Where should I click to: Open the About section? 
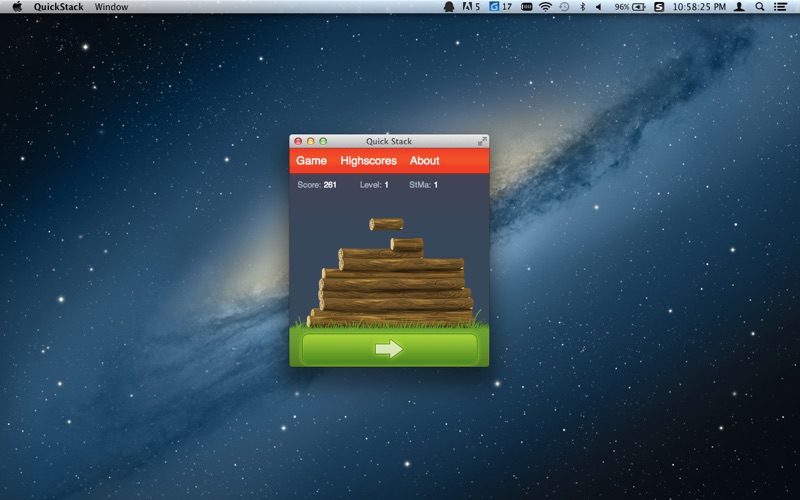point(424,161)
